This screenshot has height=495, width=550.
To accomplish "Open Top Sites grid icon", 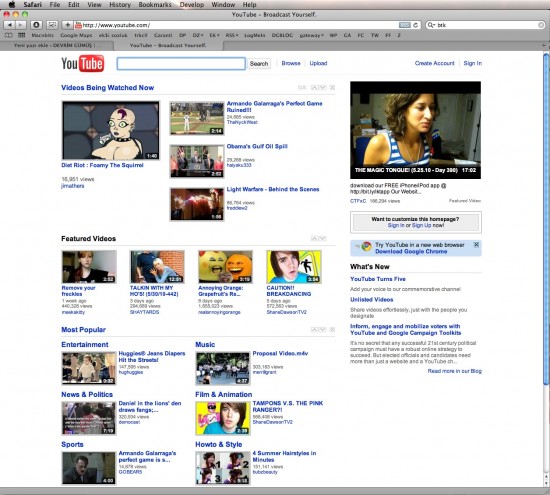I will point(21,35).
